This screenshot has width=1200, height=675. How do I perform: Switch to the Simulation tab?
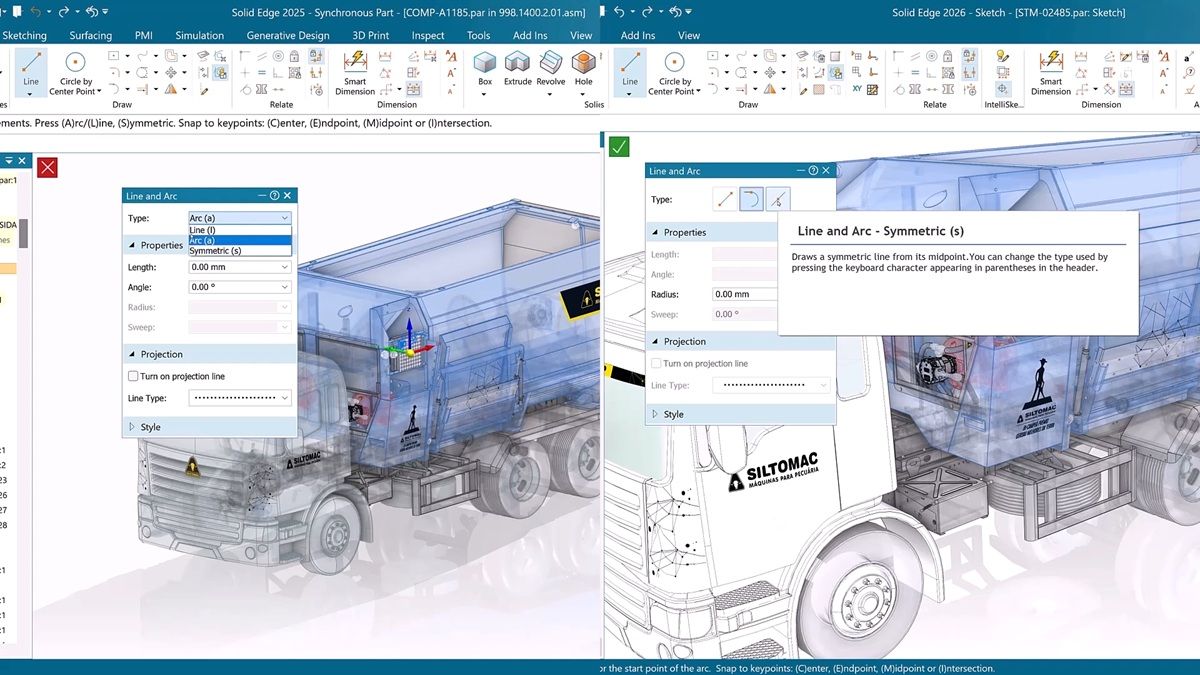click(x=200, y=35)
